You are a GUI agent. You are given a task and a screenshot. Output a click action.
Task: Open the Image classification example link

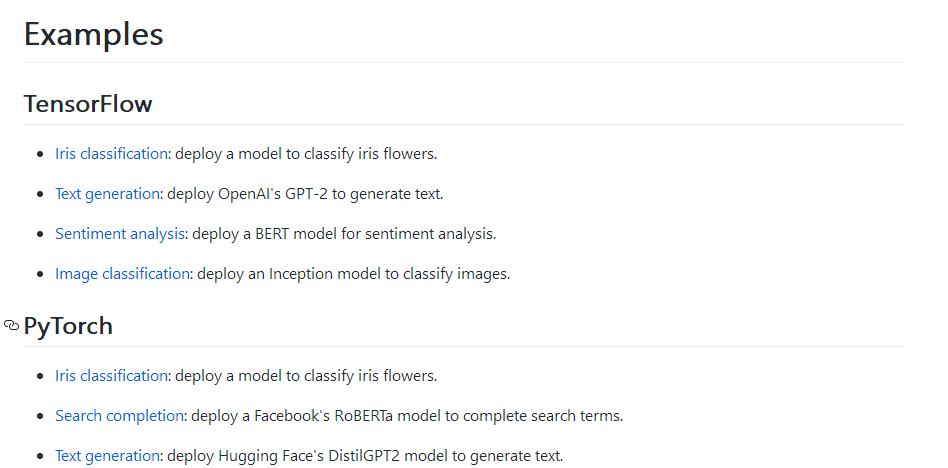coord(122,274)
